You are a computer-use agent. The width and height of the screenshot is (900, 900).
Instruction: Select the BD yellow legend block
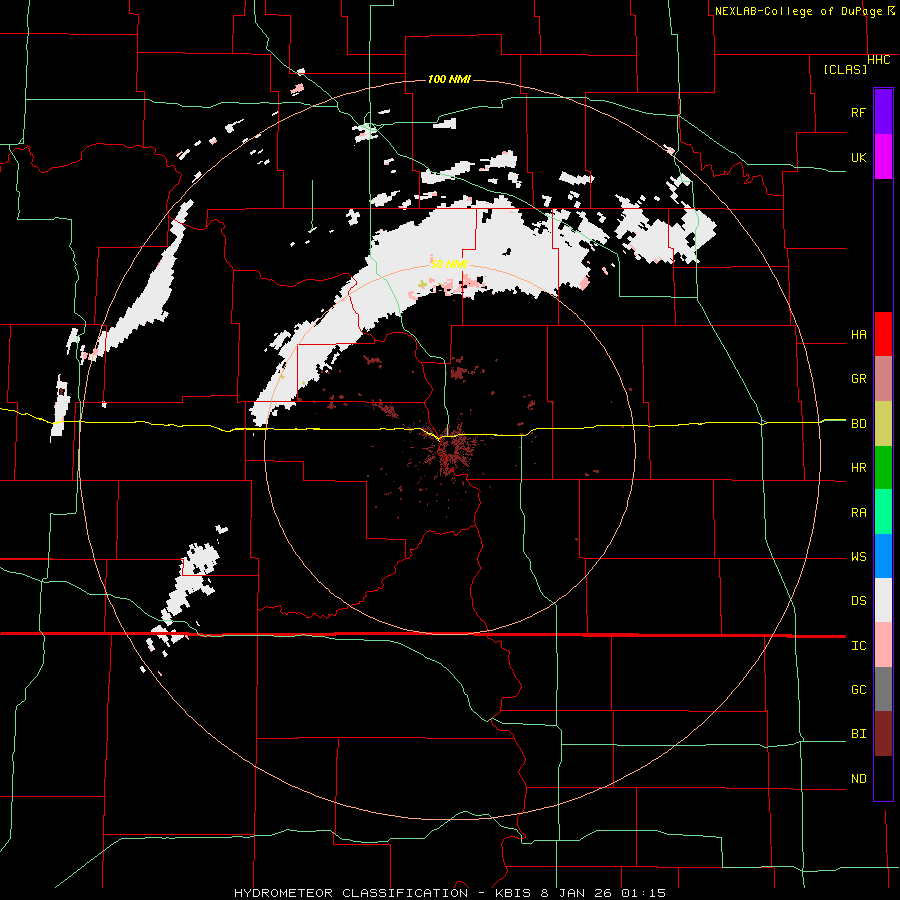[x=883, y=423]
